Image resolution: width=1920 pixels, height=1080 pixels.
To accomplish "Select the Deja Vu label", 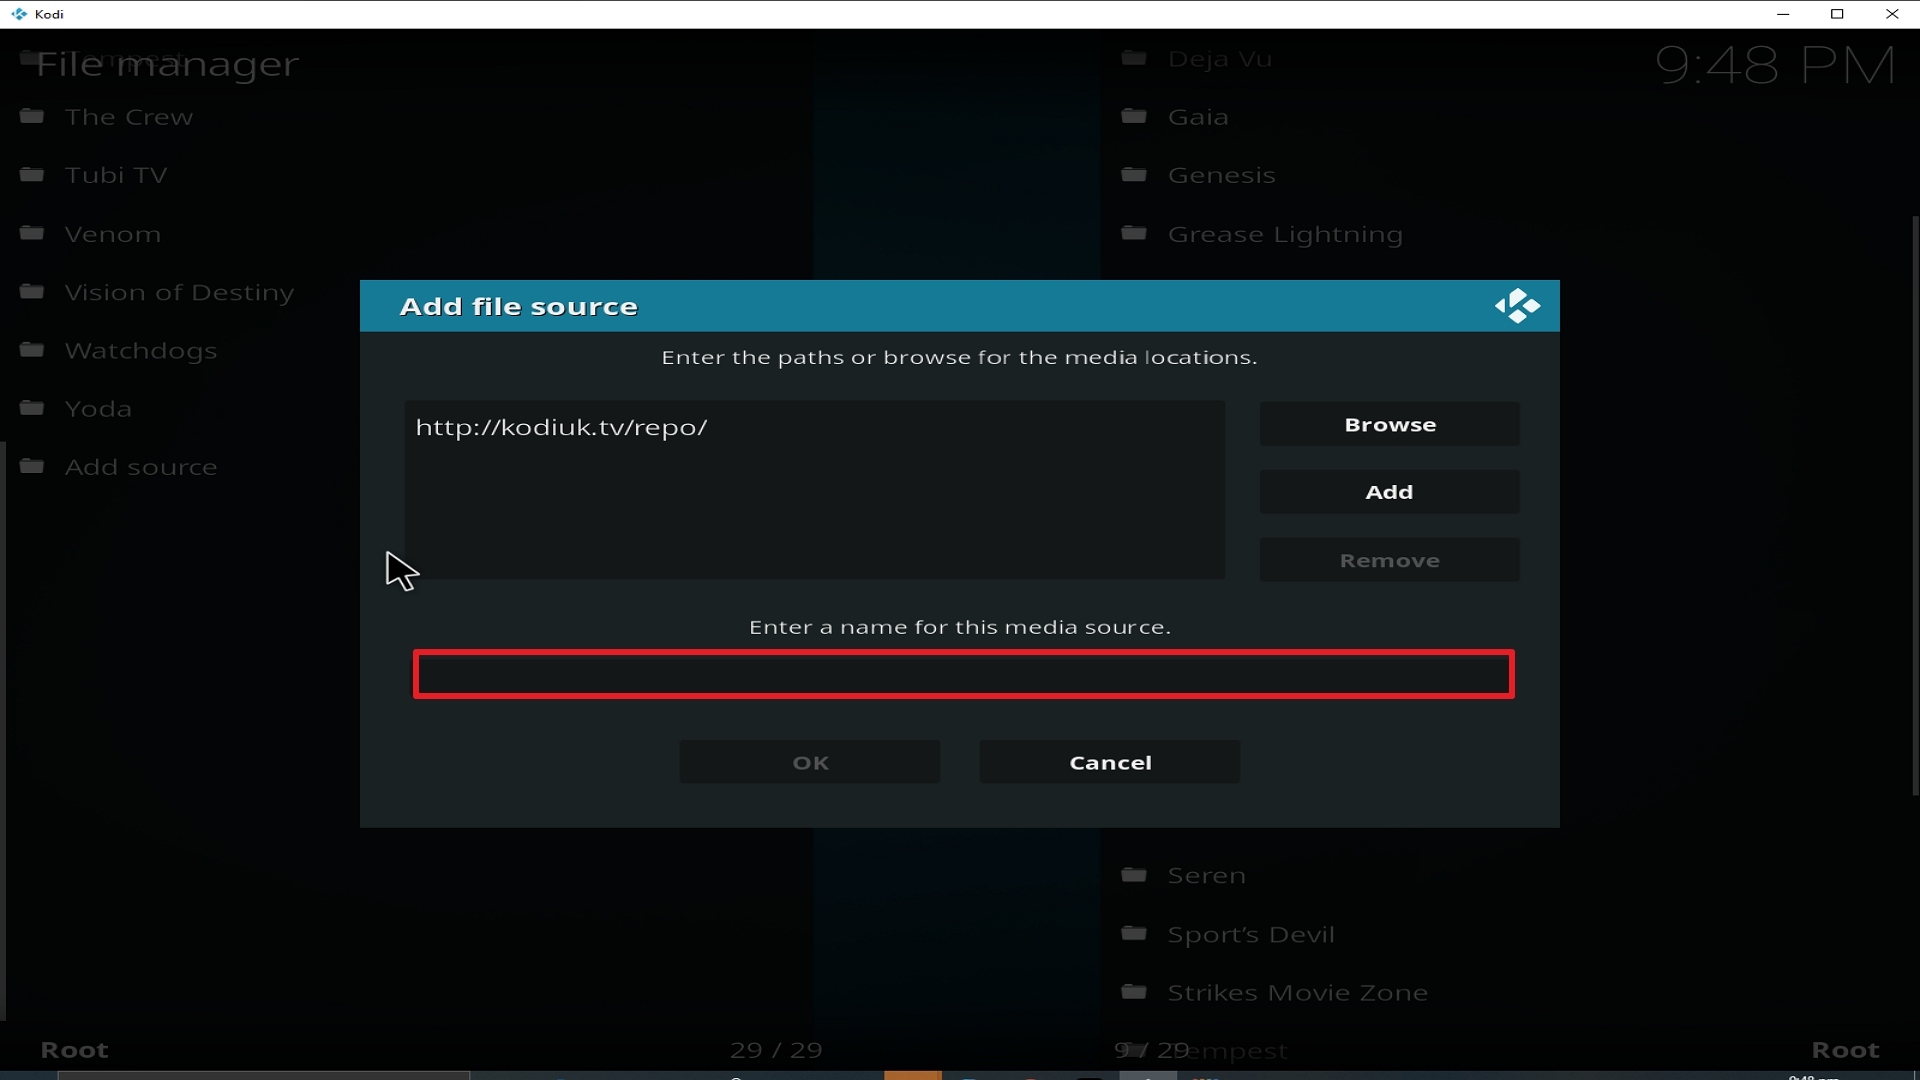I will coord(1220,59).
